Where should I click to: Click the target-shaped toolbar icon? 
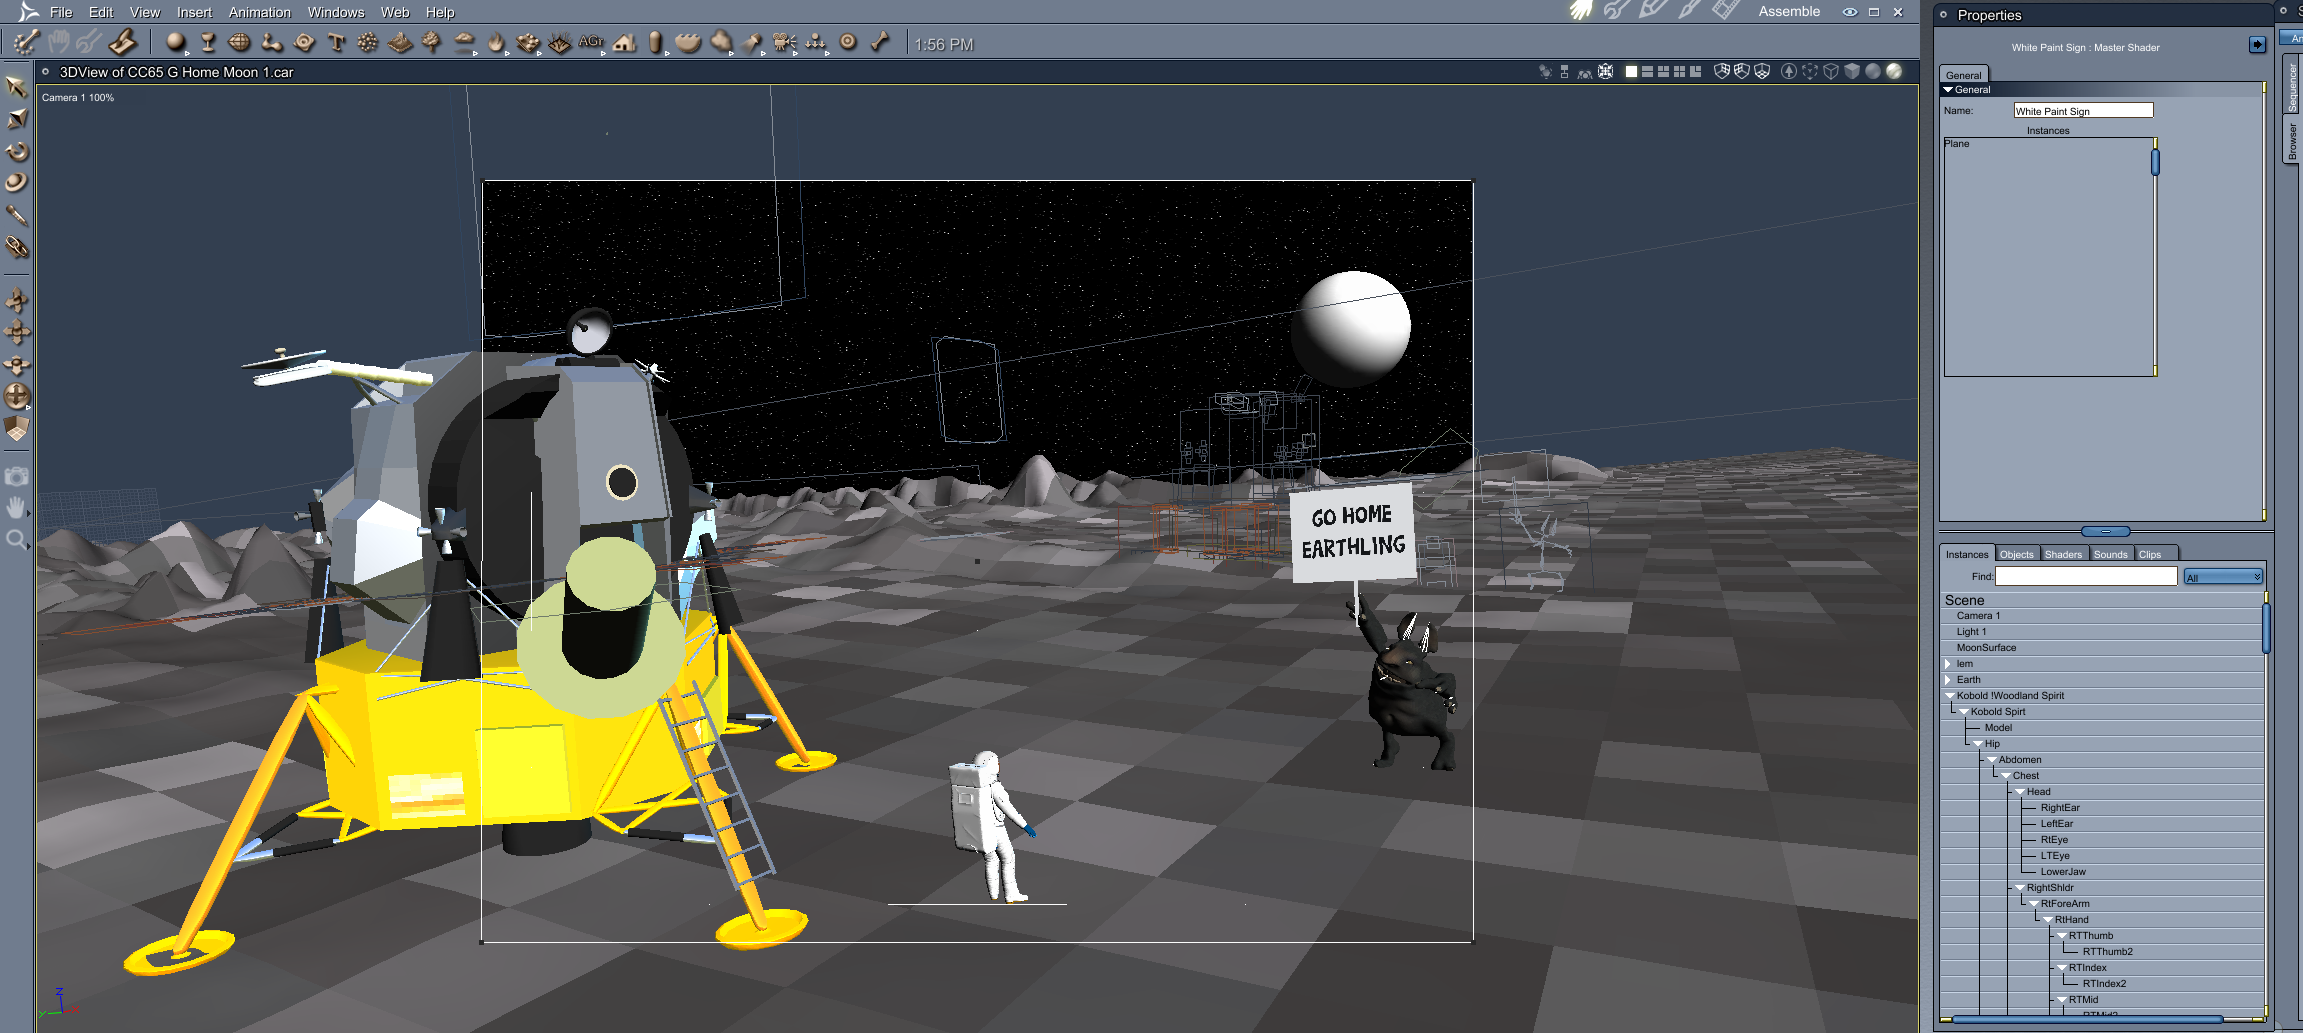point(848,42)
